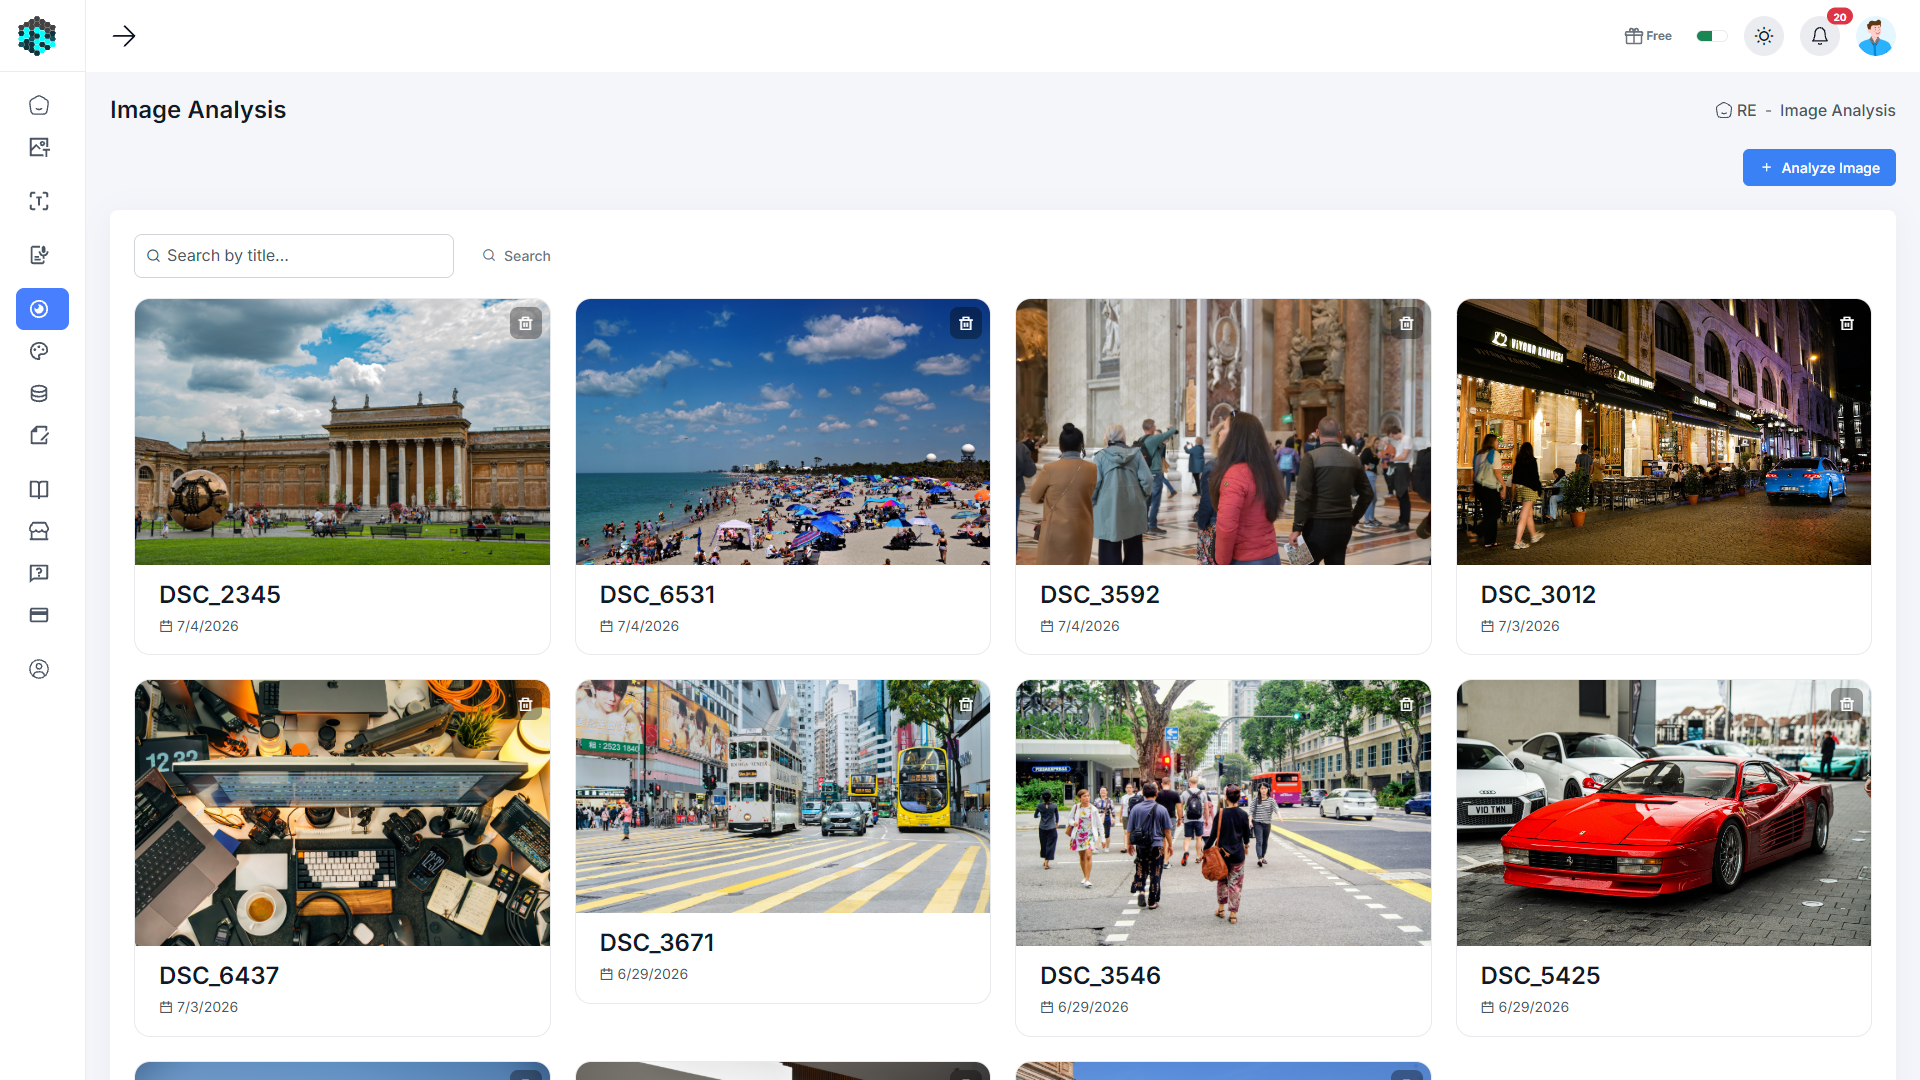Open the home icon in sidebar
Image resolution: width=1920 pixels, height=1080 pixels.
pyautogui.click(x=39, y=105)
